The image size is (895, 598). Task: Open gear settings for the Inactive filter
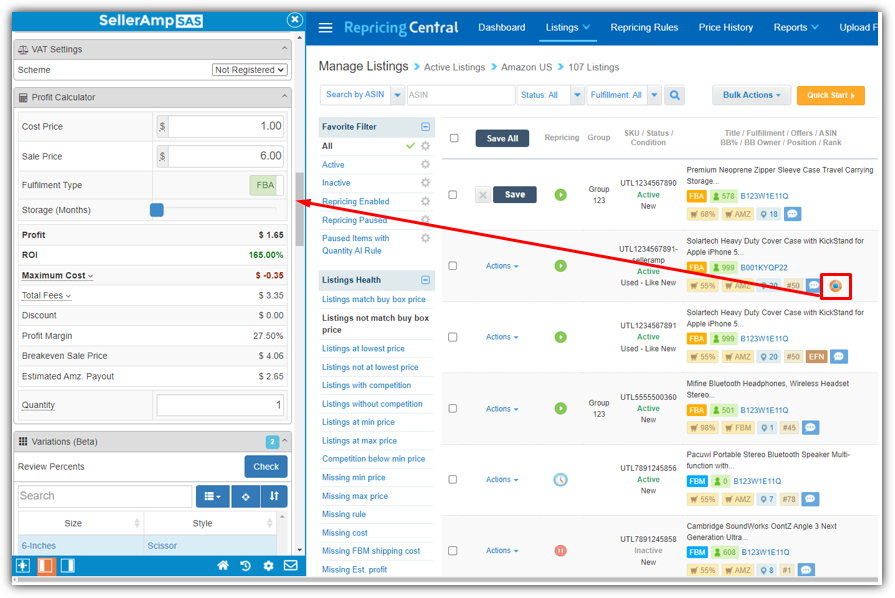[425, 183]
